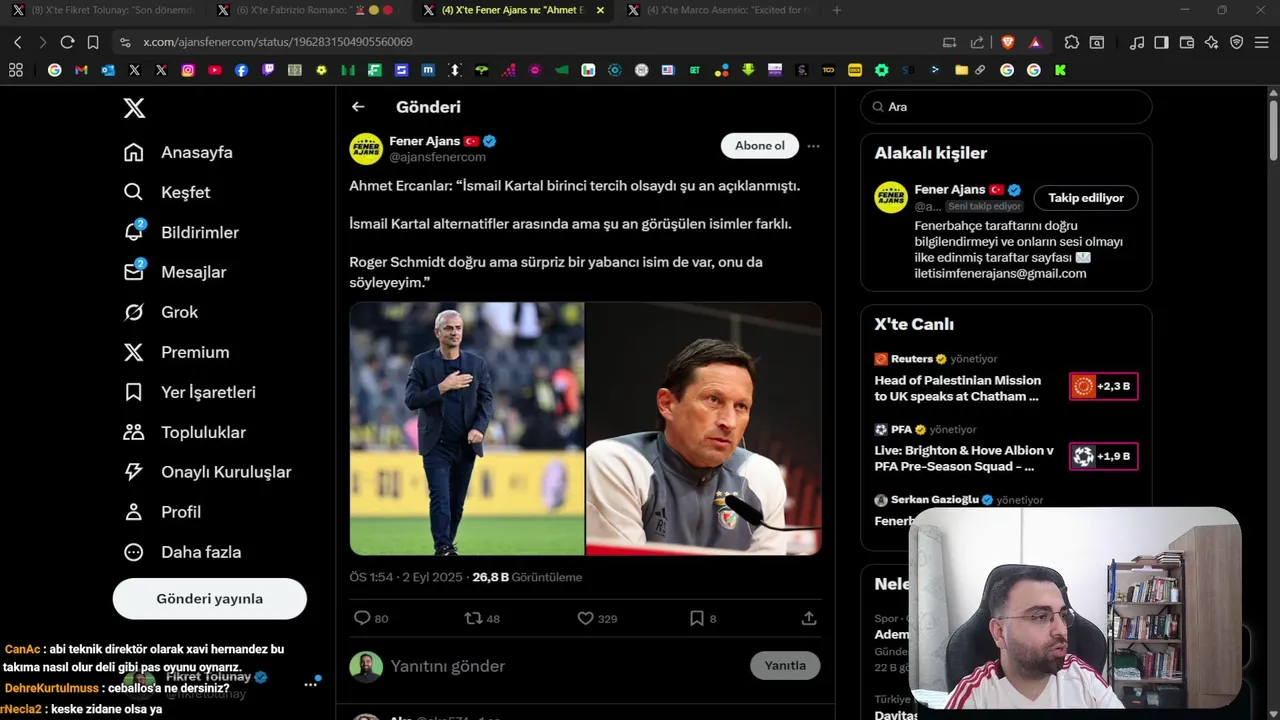Open the Leo AI sparkle icon
The image size is (1280, 720).
[1212, 42]
